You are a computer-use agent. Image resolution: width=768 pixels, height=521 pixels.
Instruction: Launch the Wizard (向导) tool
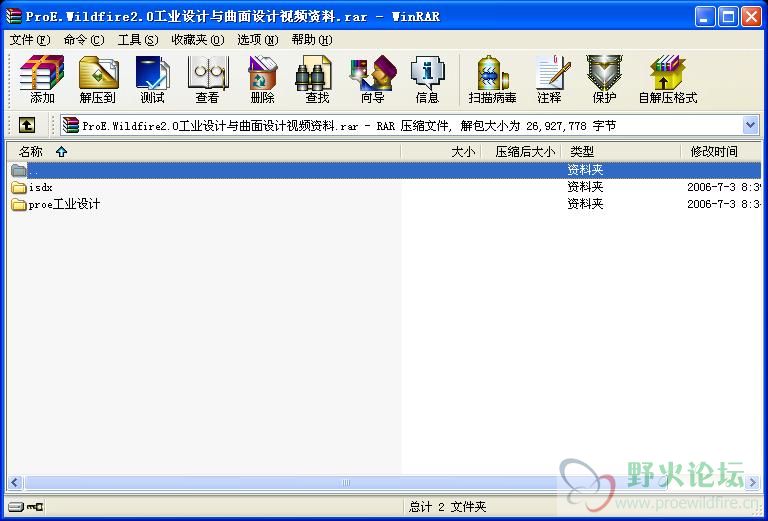(x=372, y=80)
